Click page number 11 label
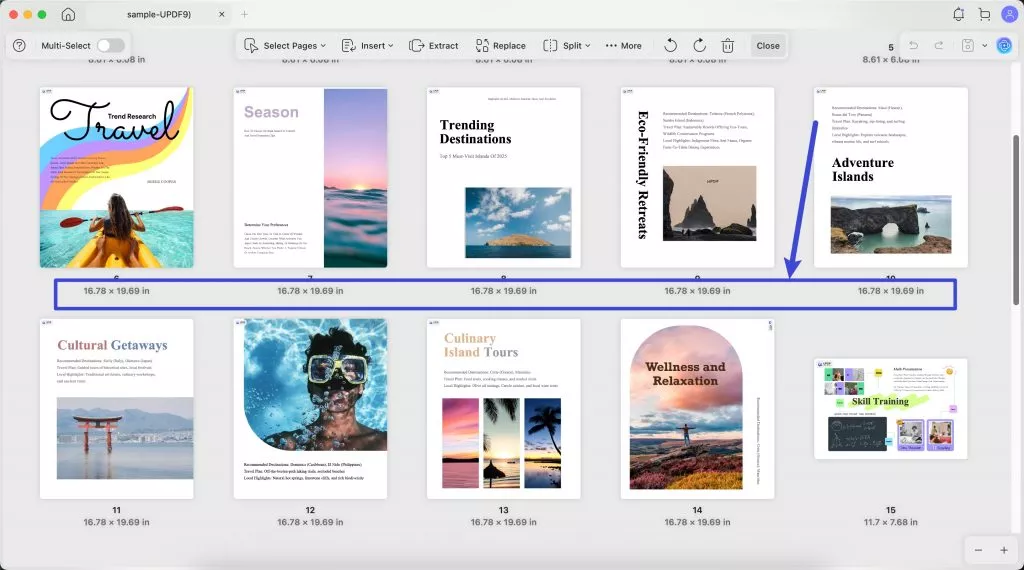 (116, 510)
